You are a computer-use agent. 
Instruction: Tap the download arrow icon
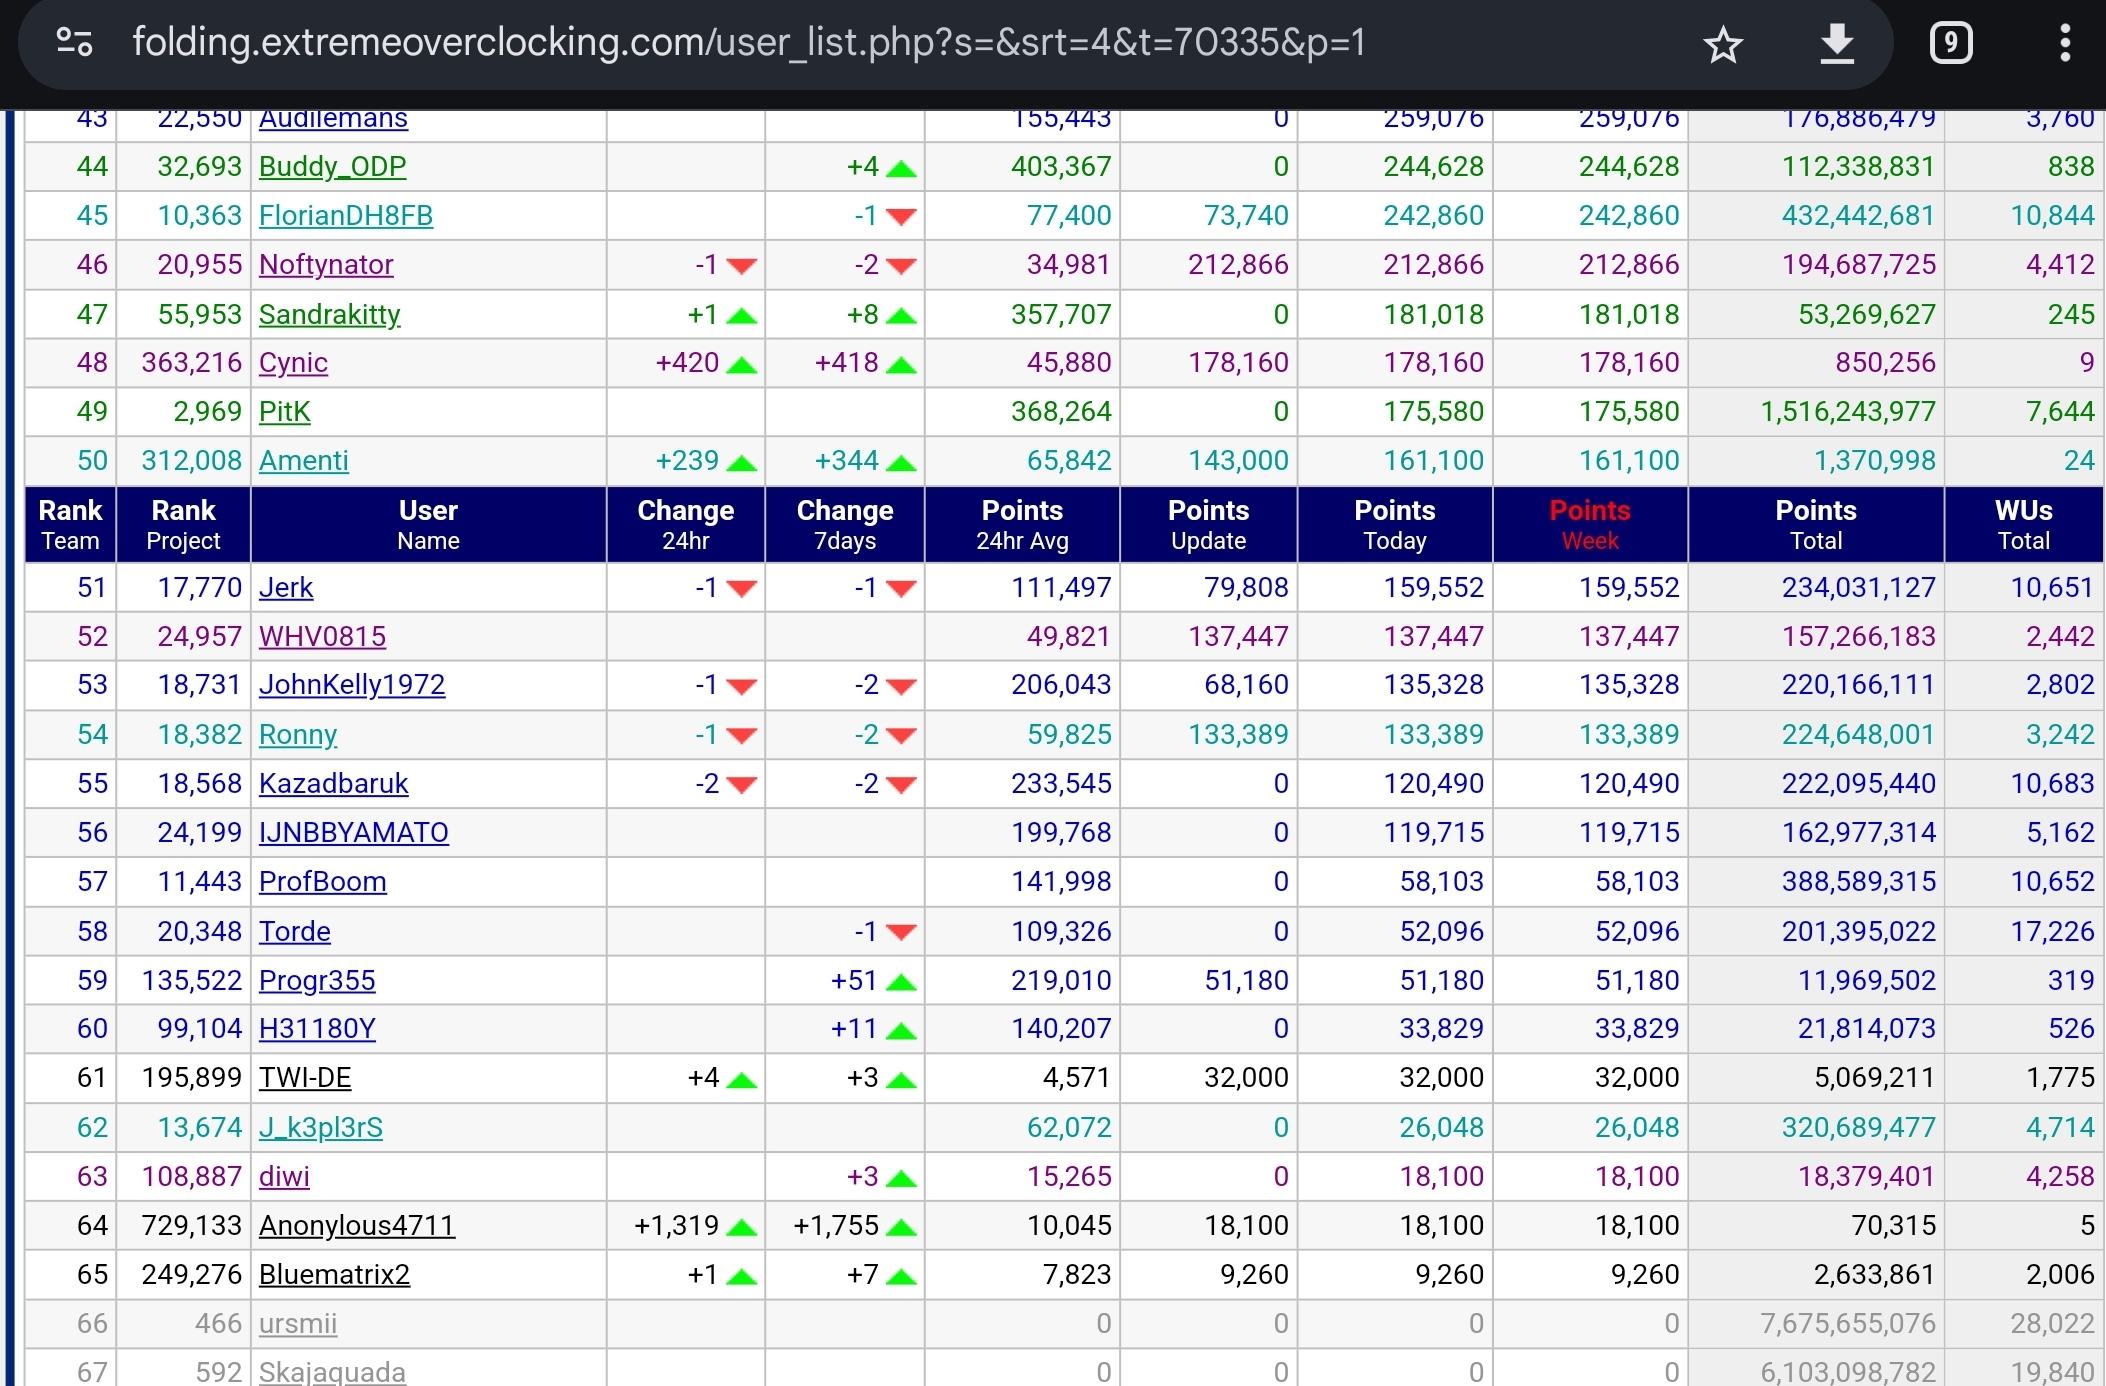(x=1837, y=45)
